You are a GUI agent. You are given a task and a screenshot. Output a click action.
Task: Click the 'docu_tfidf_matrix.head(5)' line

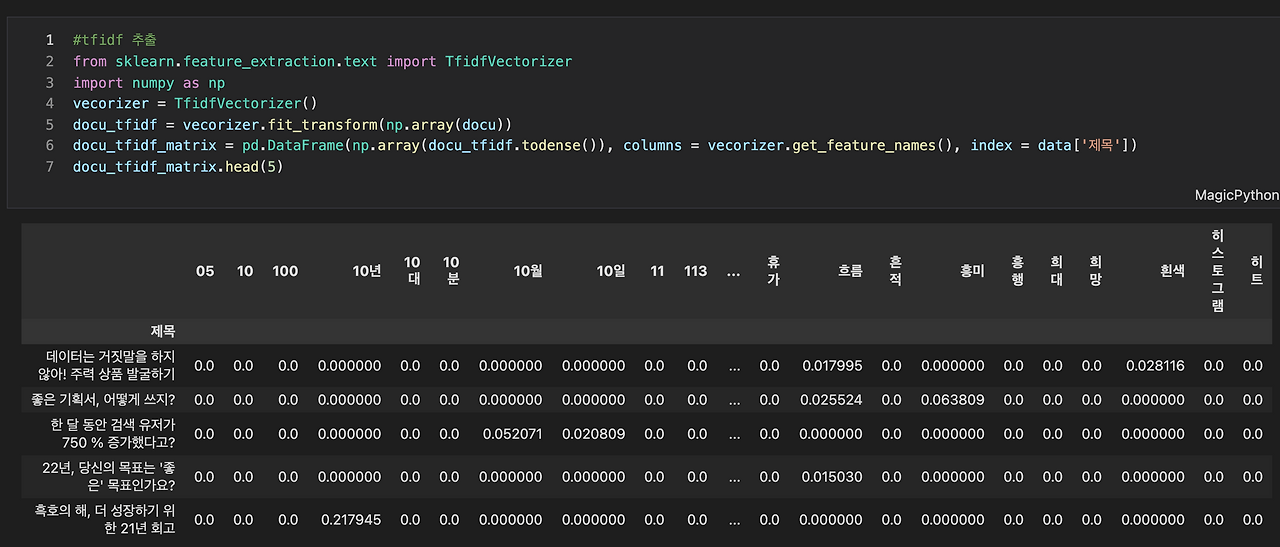coord(178,166)
